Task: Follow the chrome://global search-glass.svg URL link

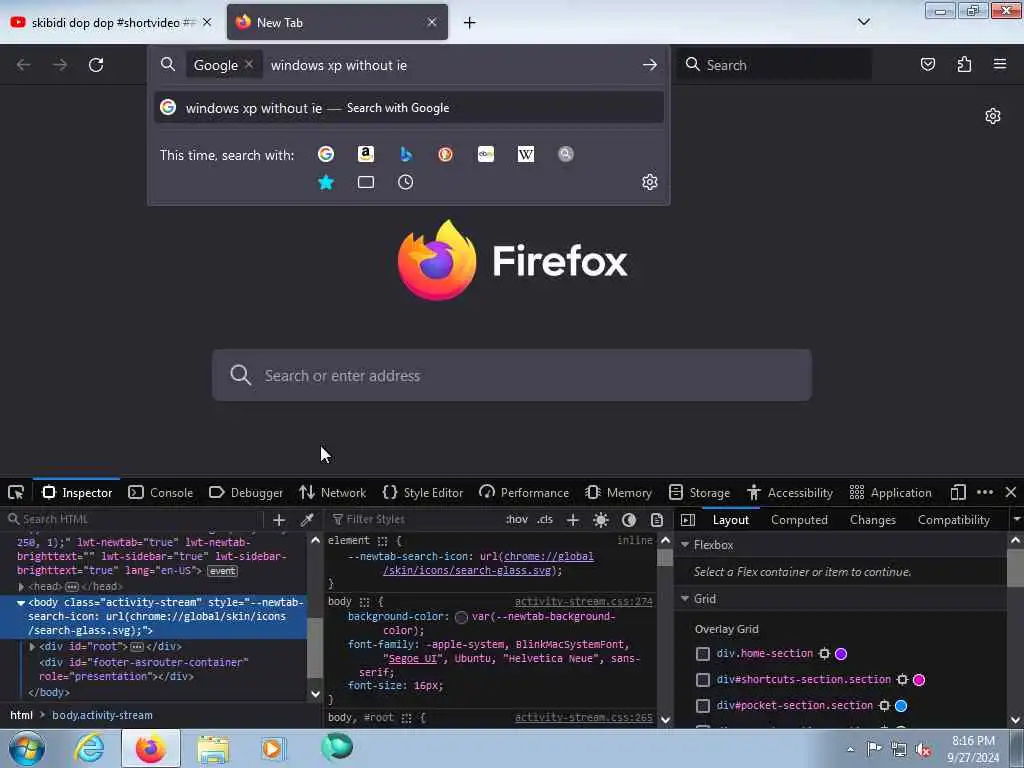Action: coord(488,564)
